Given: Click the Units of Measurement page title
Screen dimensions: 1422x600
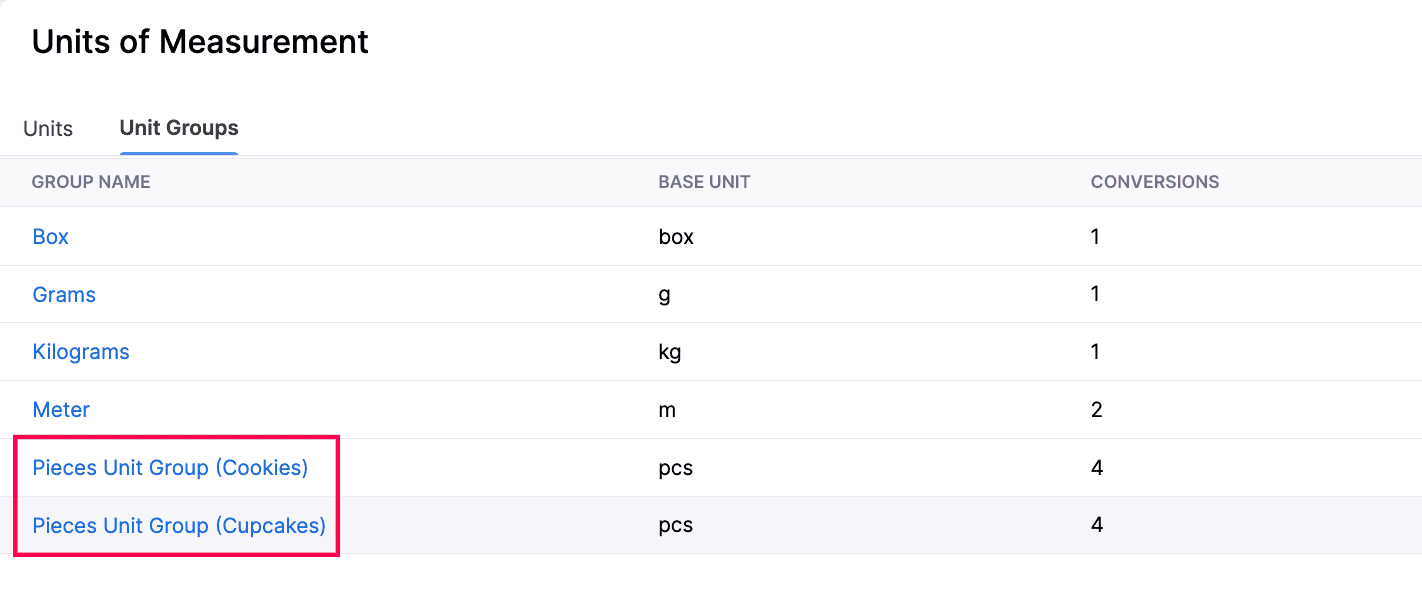Looking at the screenshot, I should (199, 41).
